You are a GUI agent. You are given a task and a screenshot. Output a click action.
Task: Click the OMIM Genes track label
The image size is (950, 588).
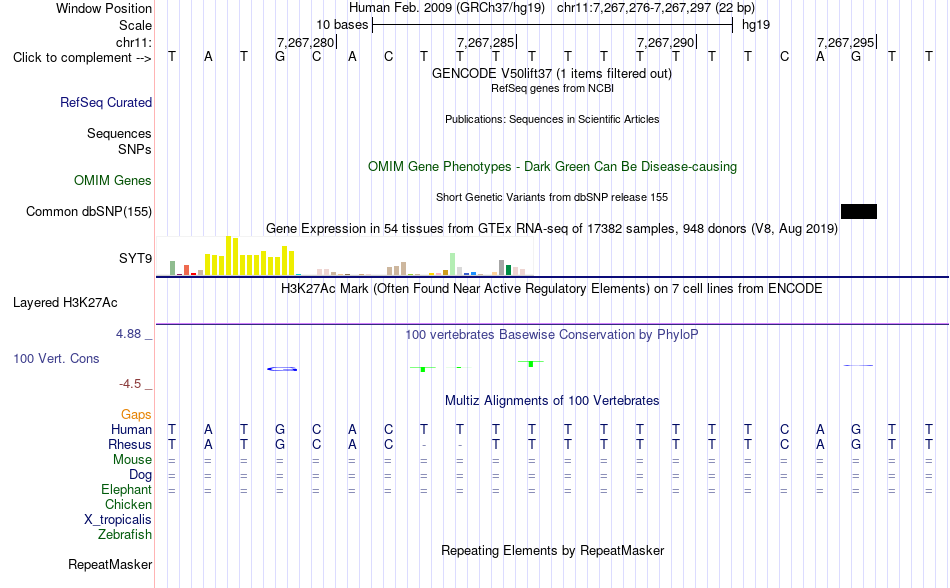[113, 180]
